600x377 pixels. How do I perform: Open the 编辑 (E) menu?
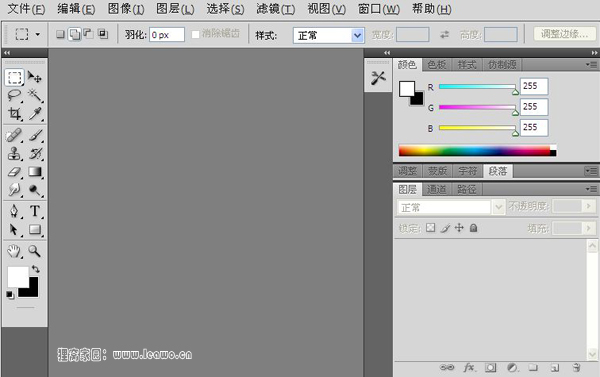(x=76, y=8)
